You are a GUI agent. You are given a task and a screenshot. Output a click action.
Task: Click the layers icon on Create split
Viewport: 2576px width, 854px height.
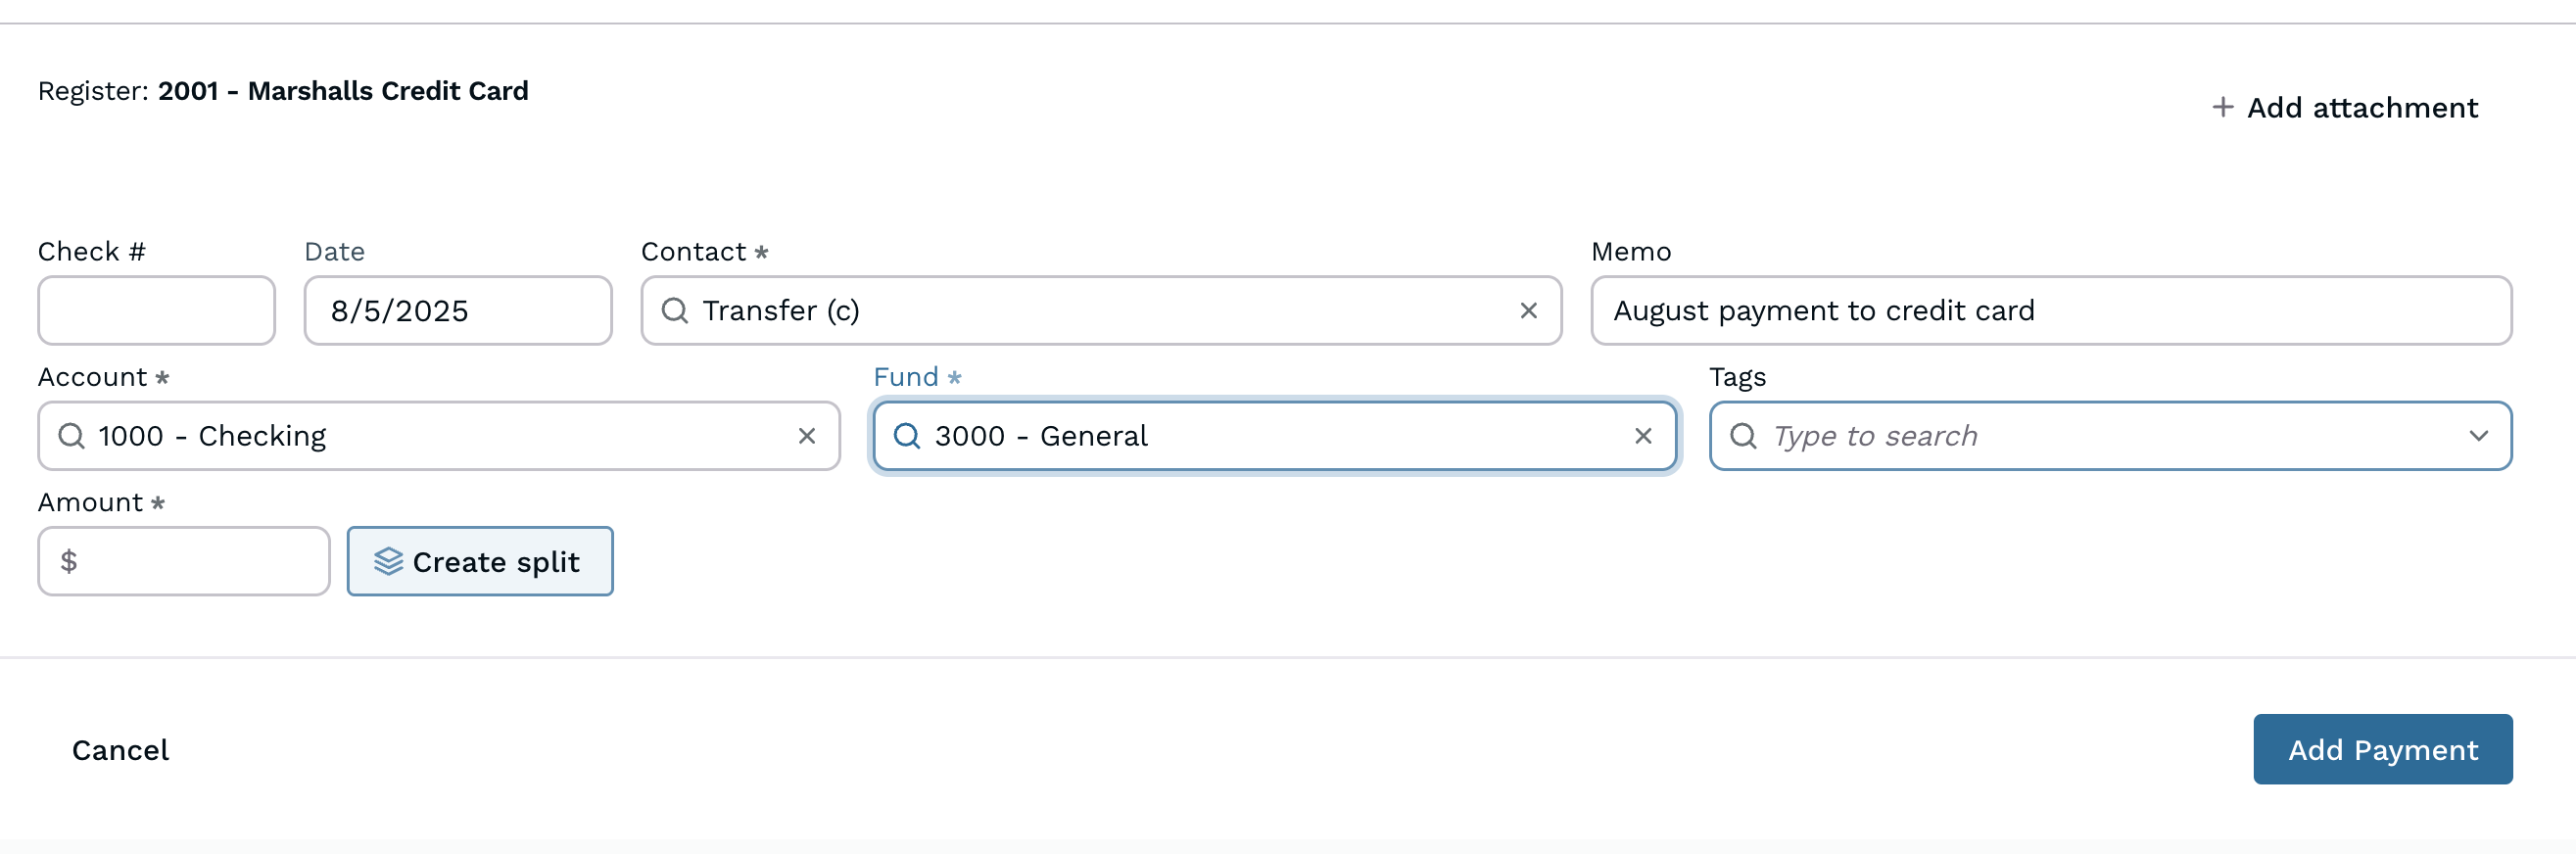pyautogui.click(x=388, y=562)
